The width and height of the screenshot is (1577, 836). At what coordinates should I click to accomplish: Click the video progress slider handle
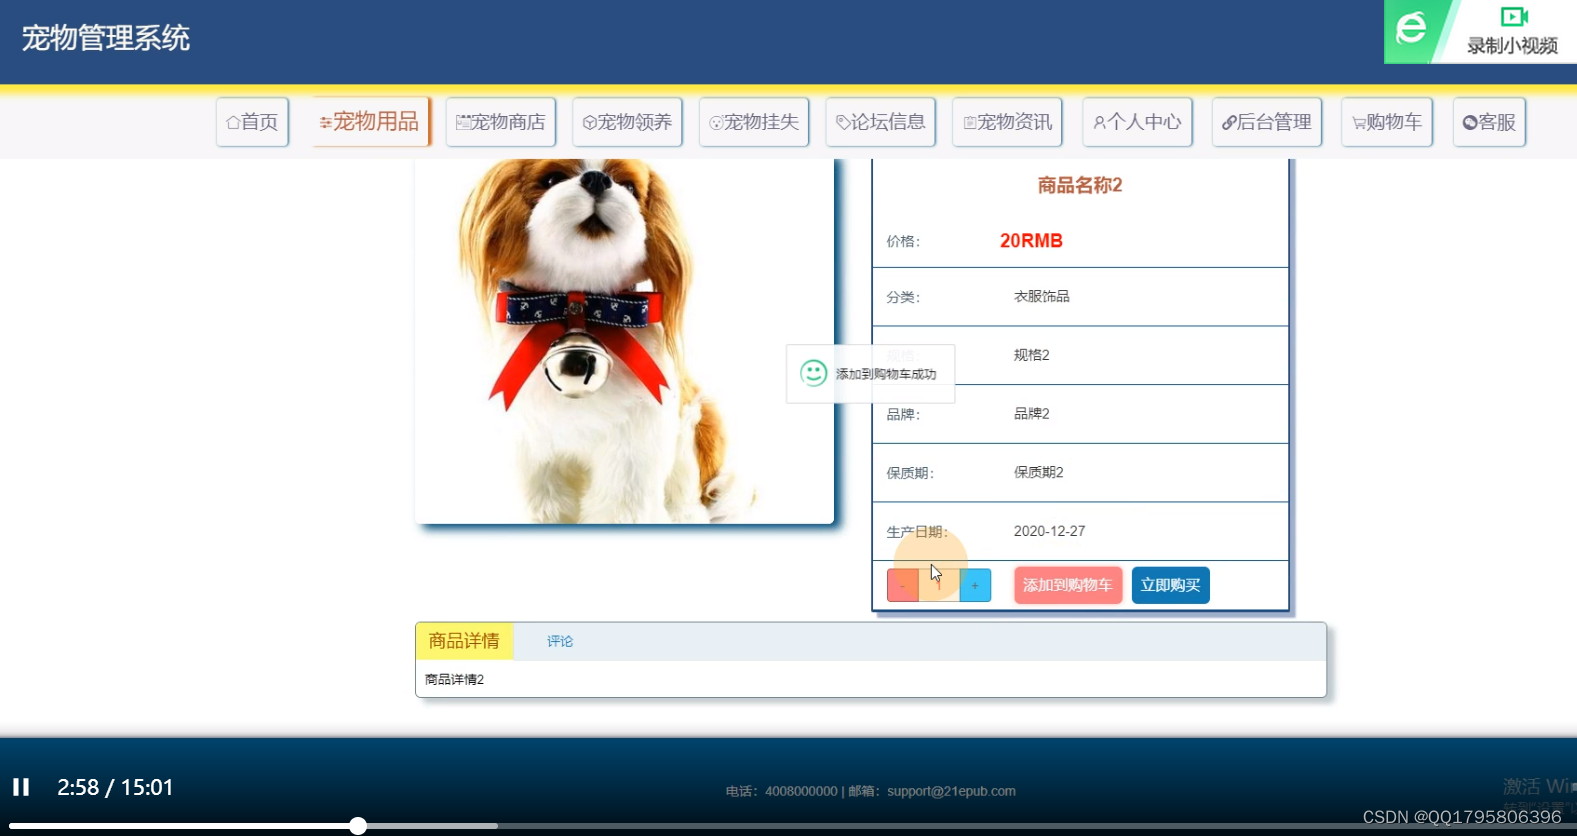[358, 826]
